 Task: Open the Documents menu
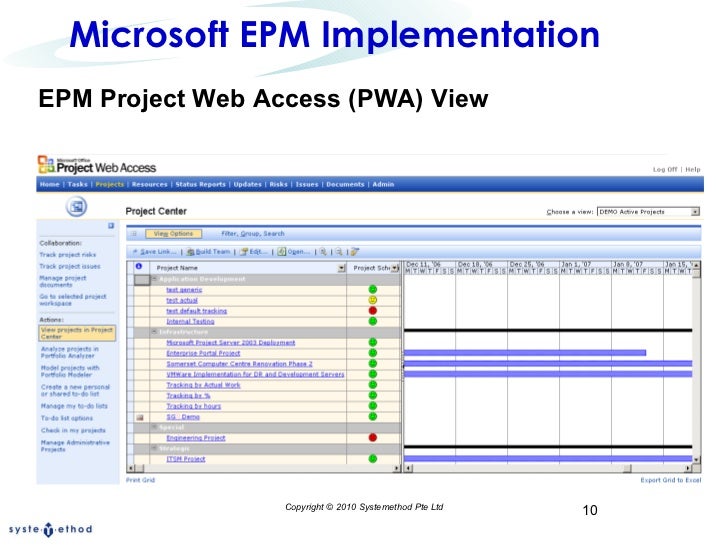pos(345,184)
